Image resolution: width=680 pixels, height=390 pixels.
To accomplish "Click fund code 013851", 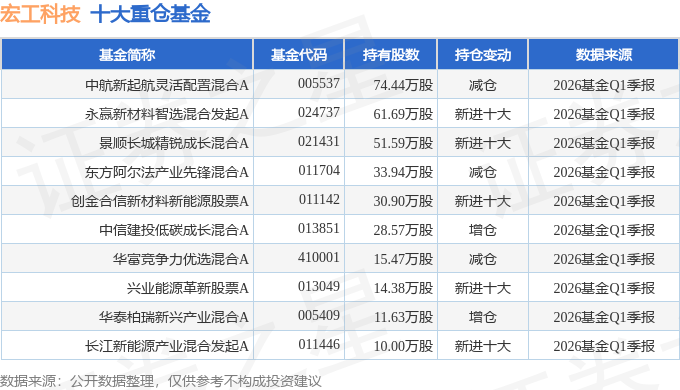I will point(319,229).
